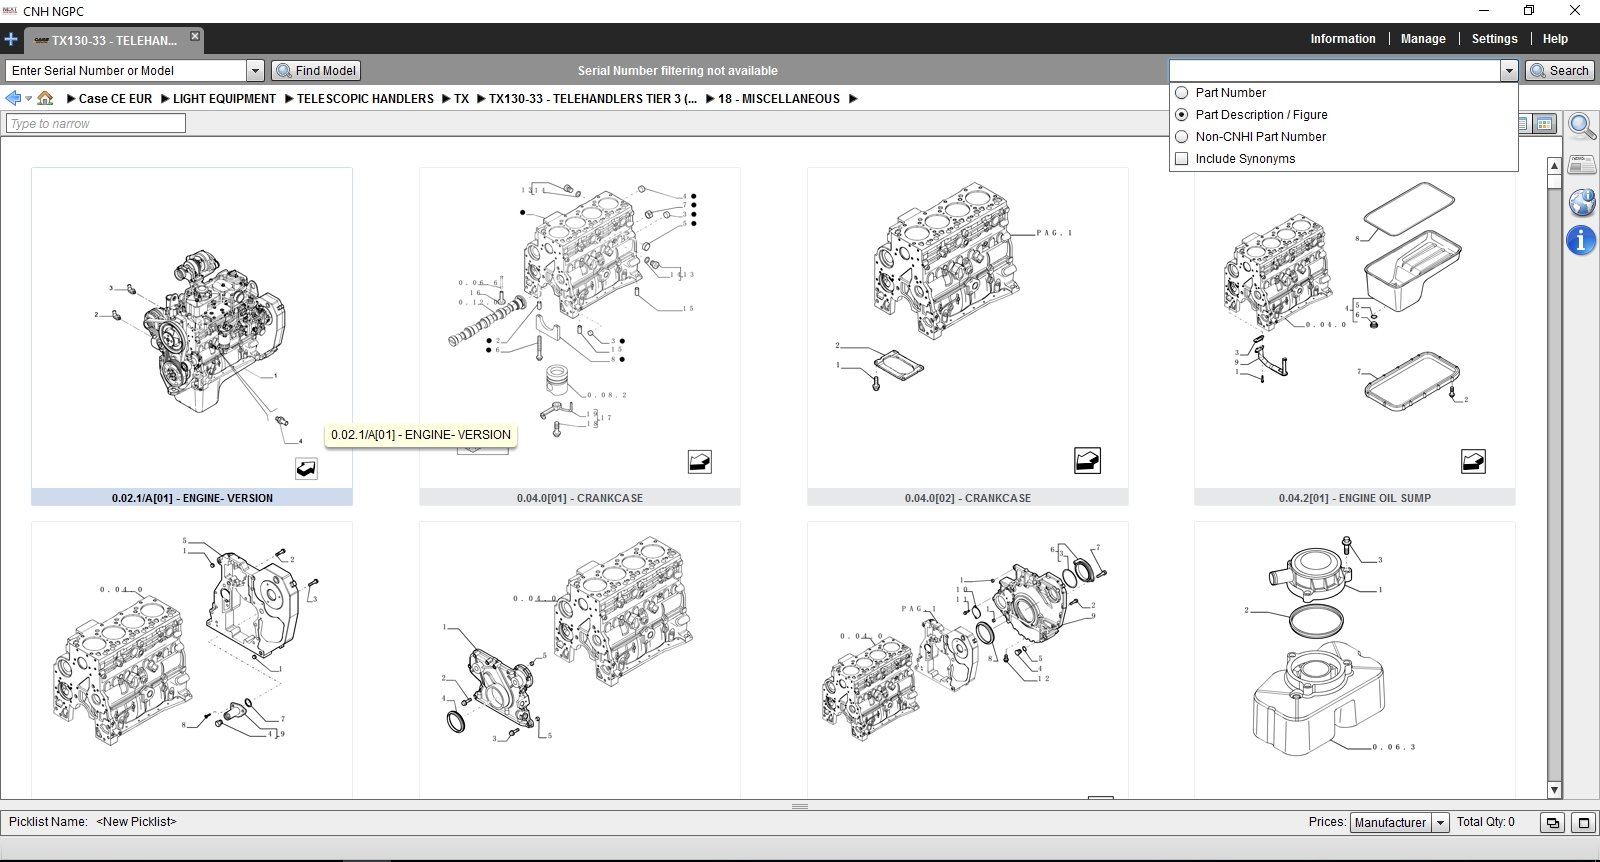Expand the breadcrumb arrow before TX
The image size is (1600, 862).
(446, 99)
